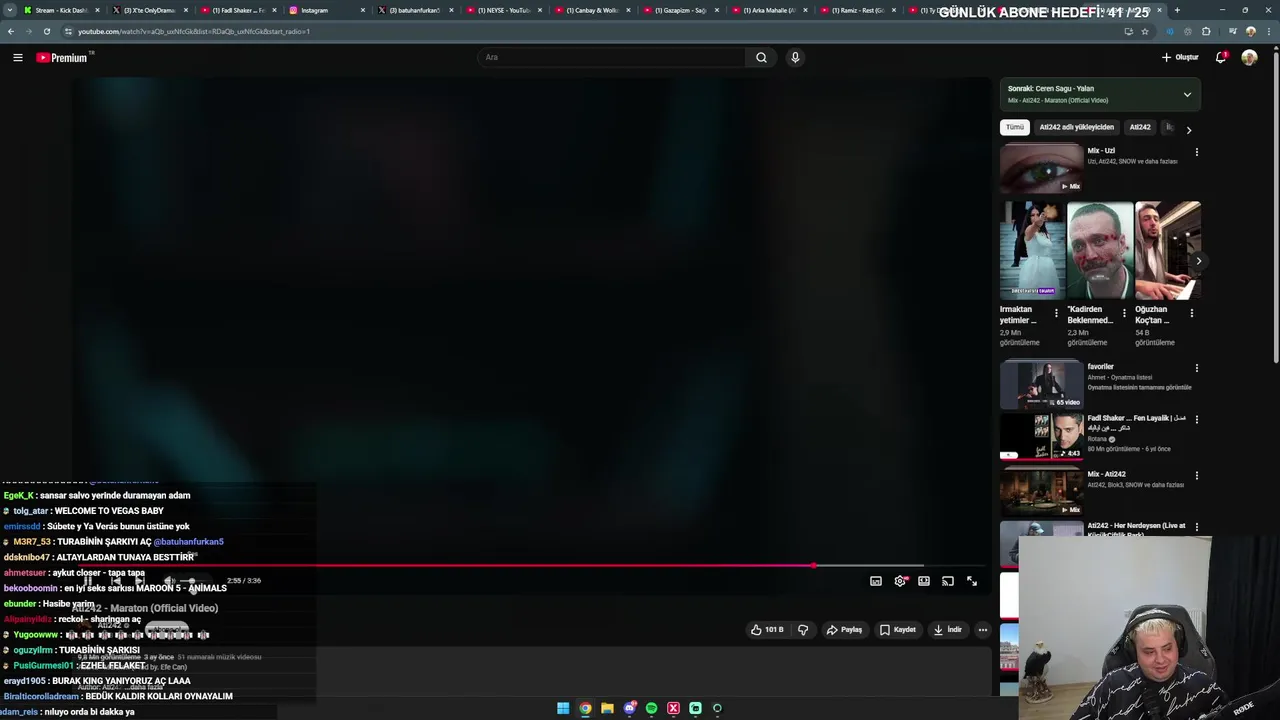Reload the page in Chrome

pos(47,31)
